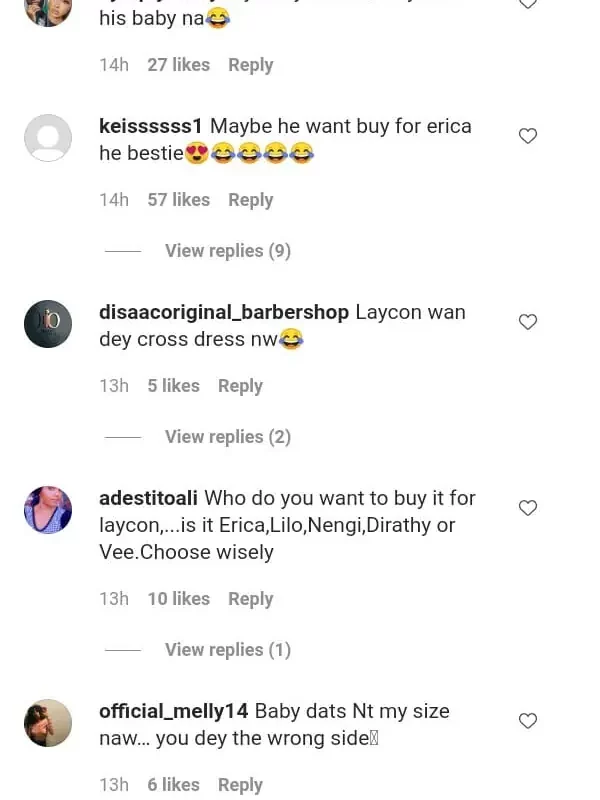Viewport: 600px width, 800px height.
Task: Reply to official_melly14's comment
Action: pos(240,785)
